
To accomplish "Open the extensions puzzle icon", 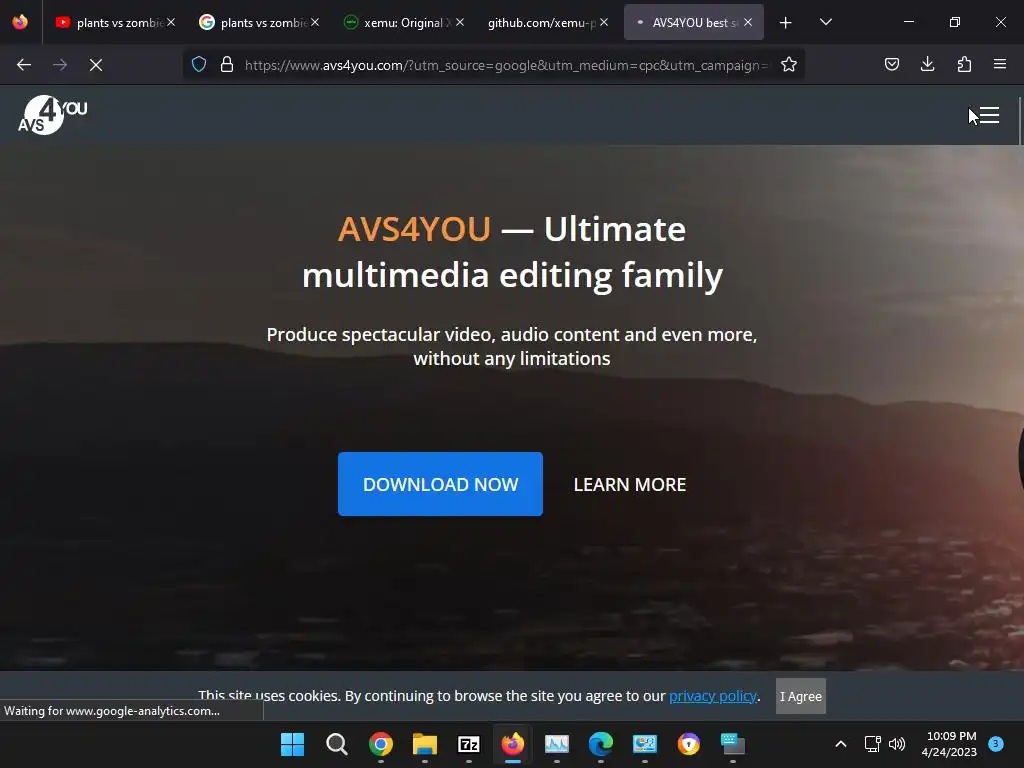I will coord(964,64).
